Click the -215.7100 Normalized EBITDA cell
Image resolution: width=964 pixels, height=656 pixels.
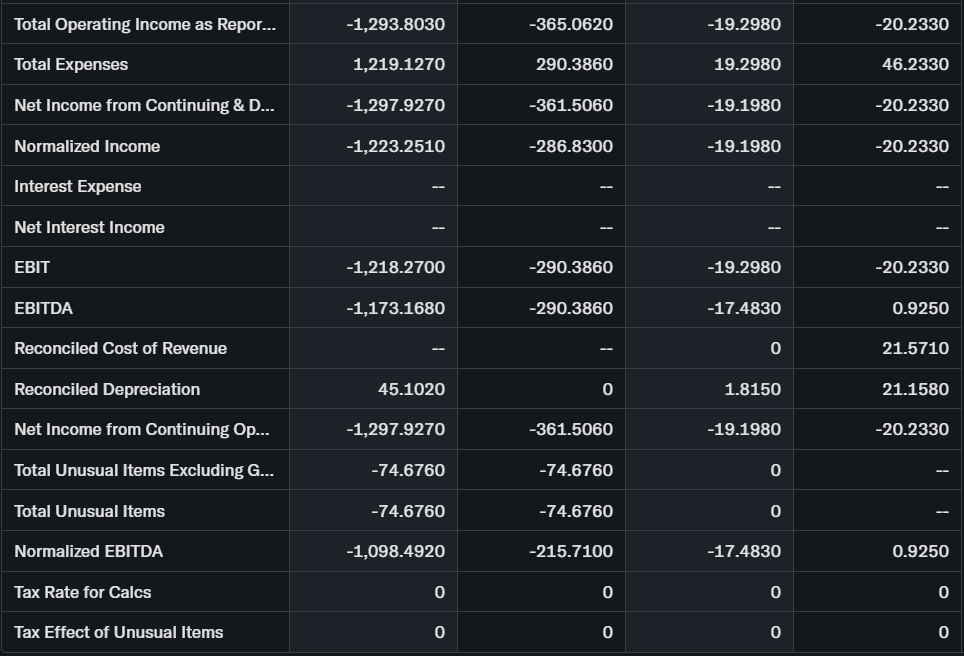(571, 551)
